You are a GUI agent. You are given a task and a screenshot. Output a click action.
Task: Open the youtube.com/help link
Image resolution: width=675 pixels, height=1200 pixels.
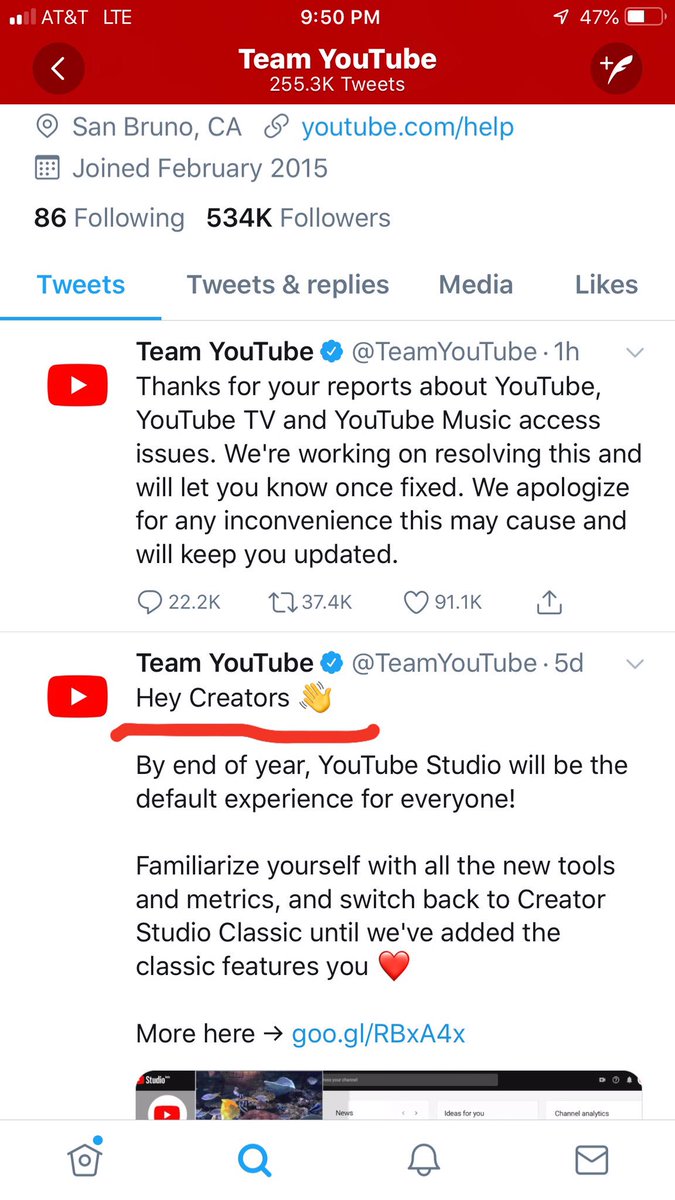(408, 127)
